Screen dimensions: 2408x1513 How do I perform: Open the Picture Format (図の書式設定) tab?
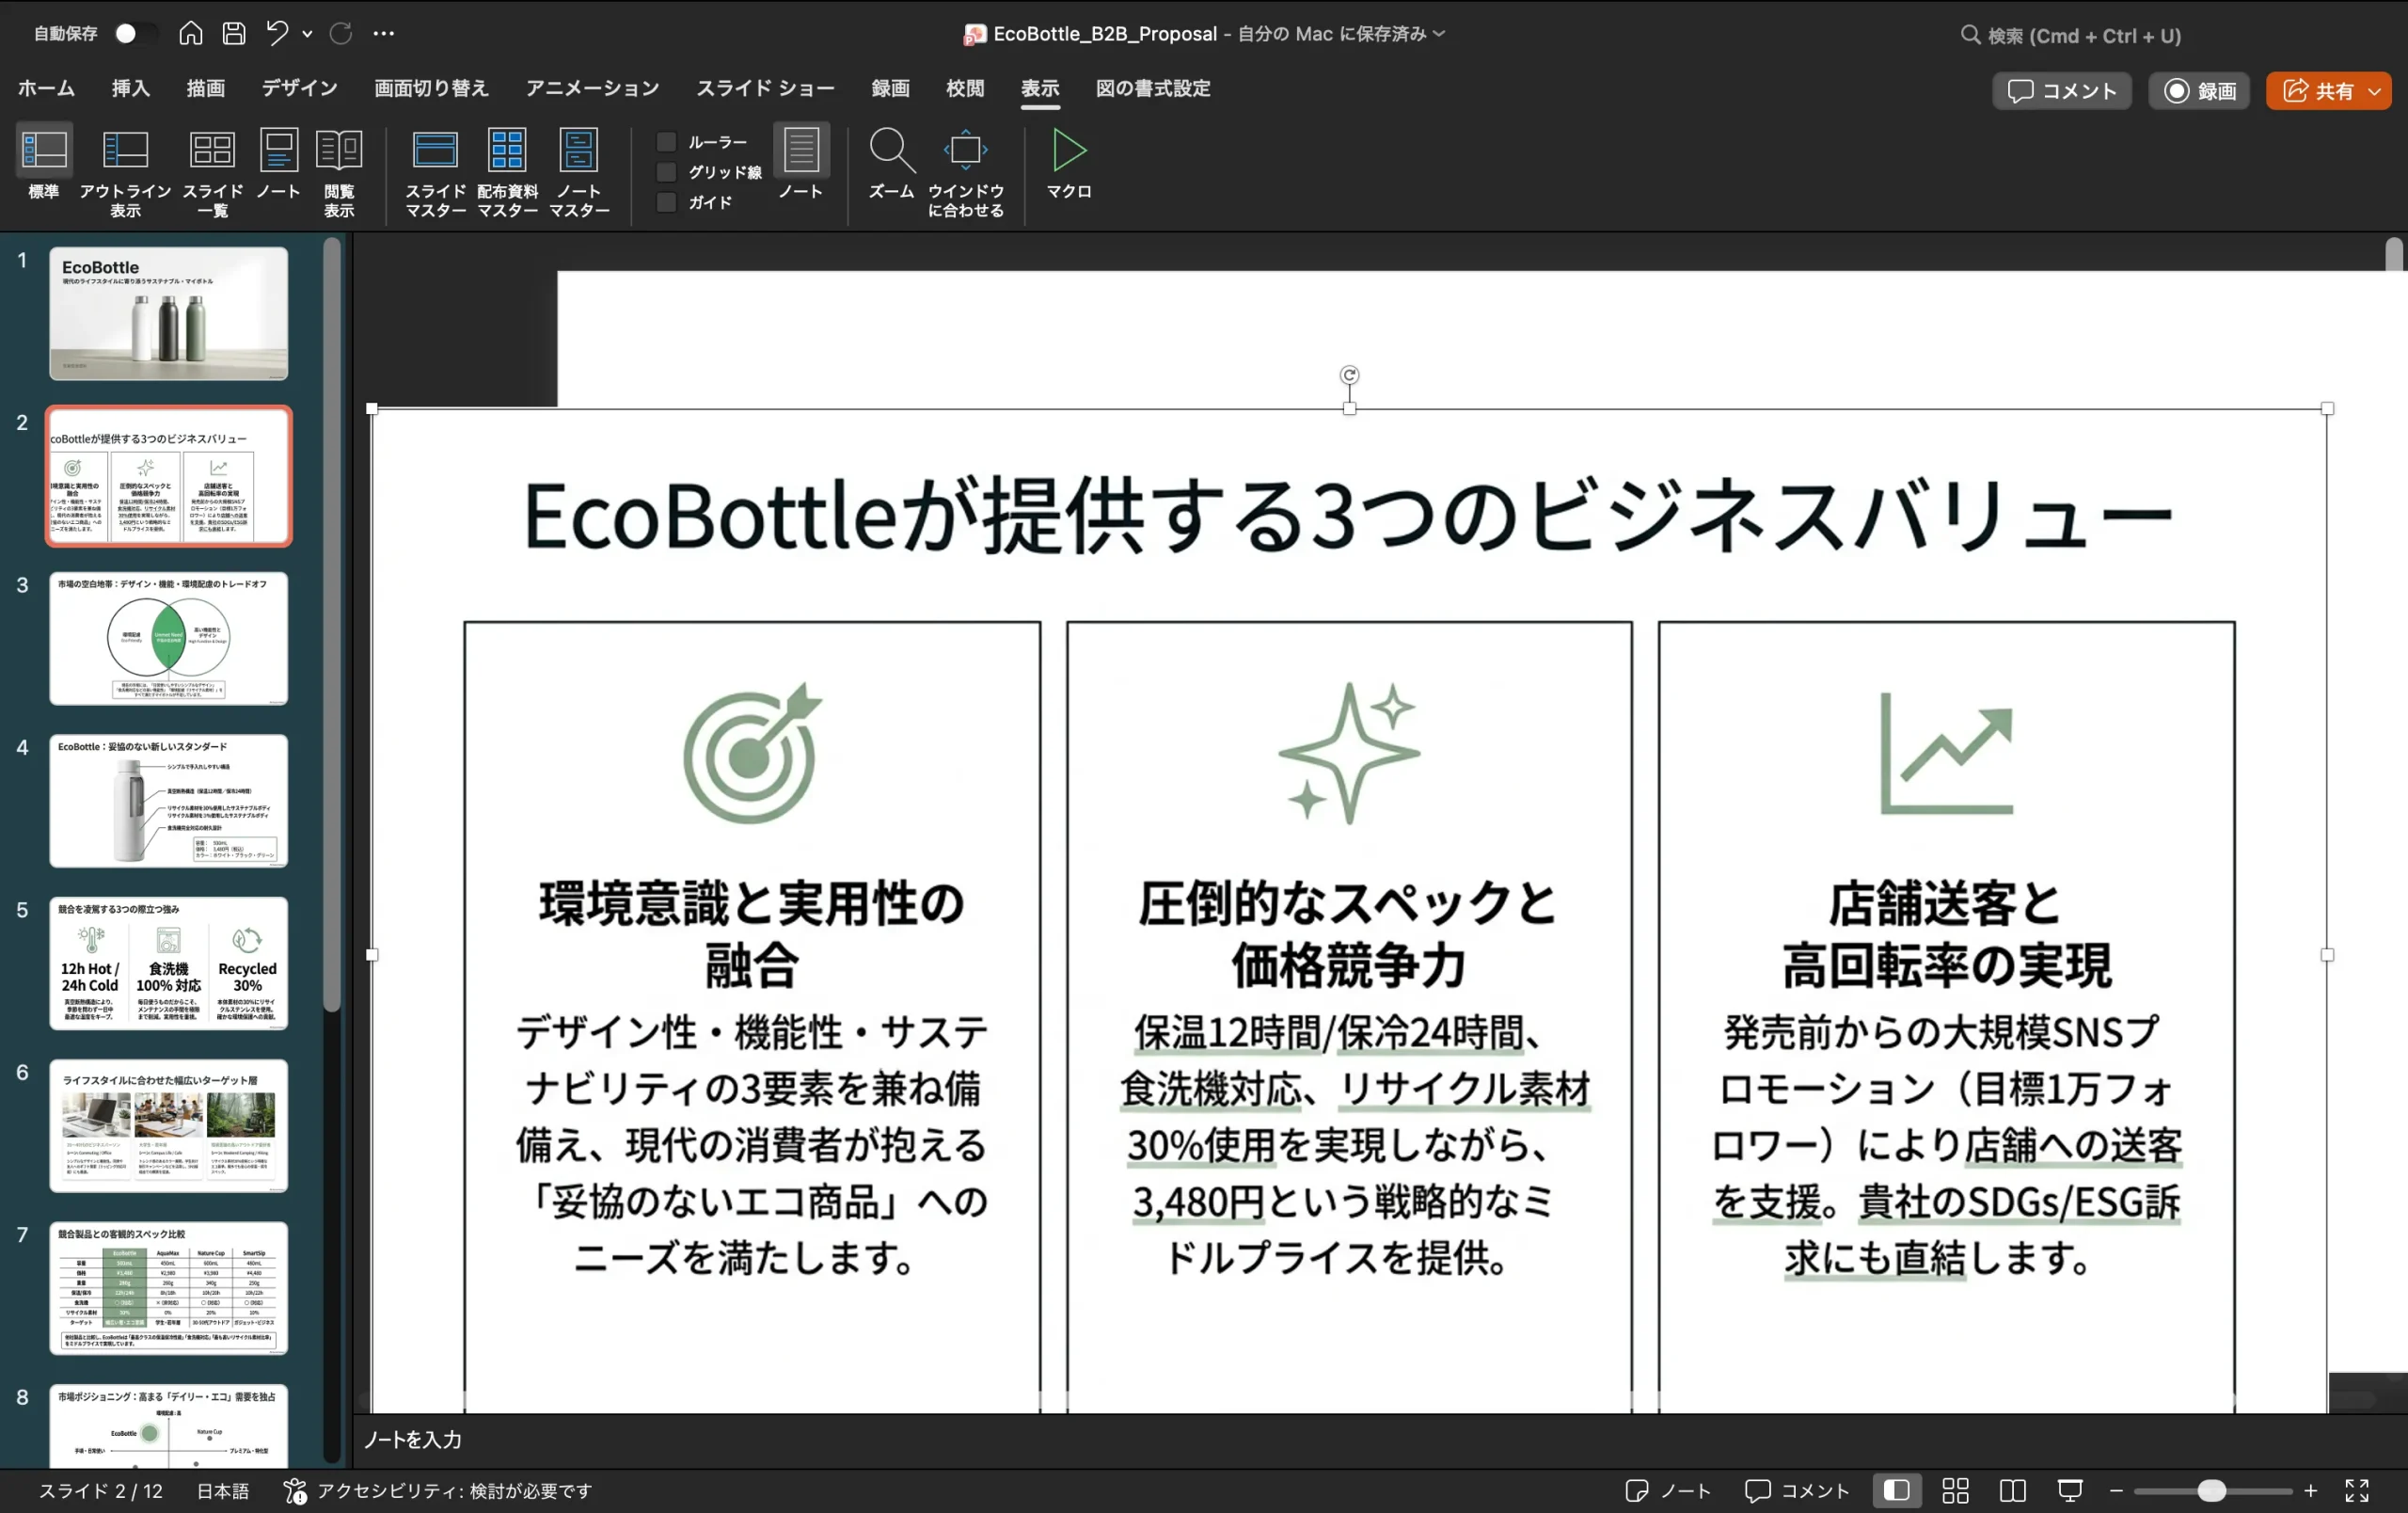tap(1152, 88)
